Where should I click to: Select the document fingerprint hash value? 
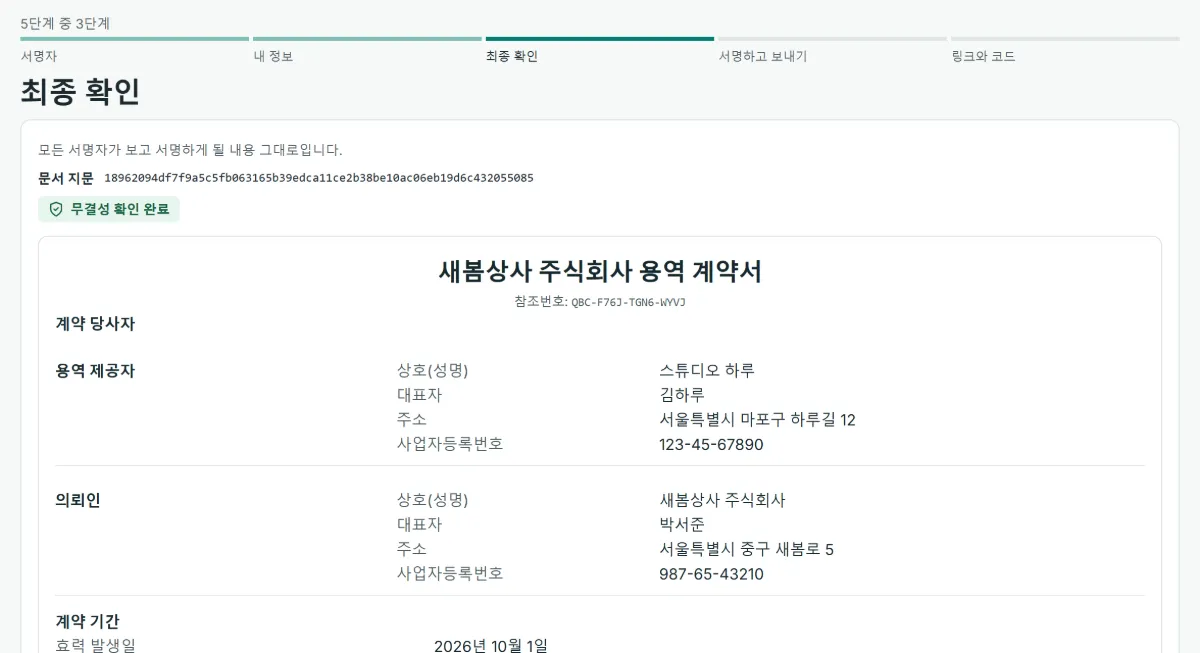point(319,178)
